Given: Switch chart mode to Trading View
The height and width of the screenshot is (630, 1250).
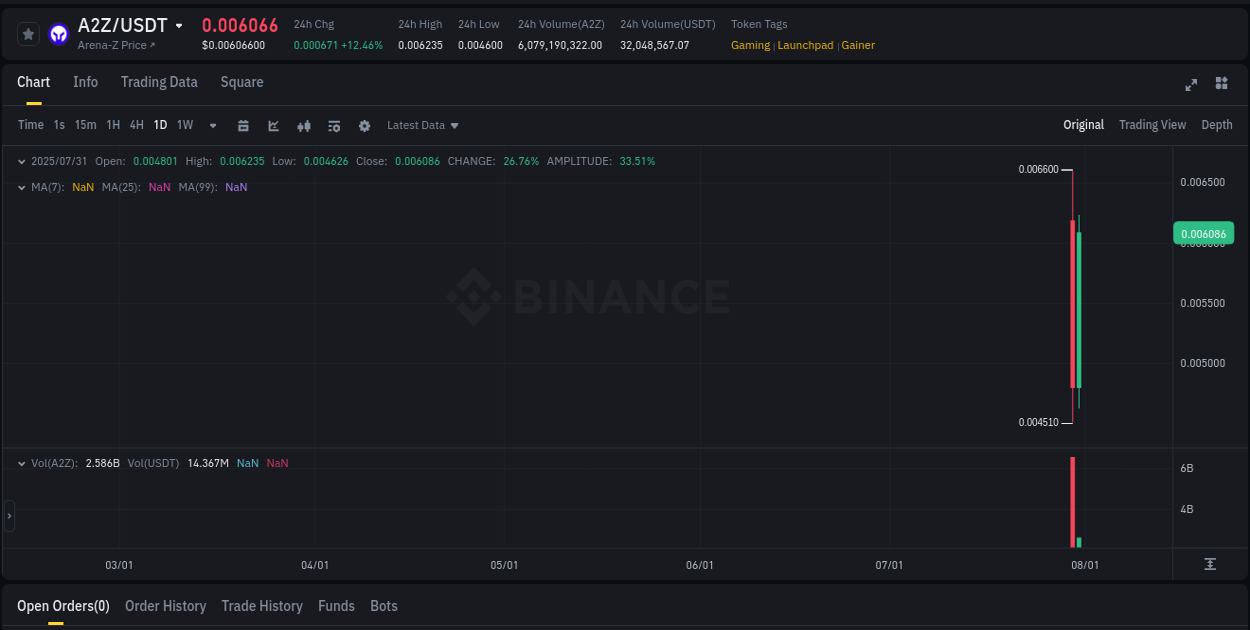Looking at the screenshot, I should pos(1152,125).
